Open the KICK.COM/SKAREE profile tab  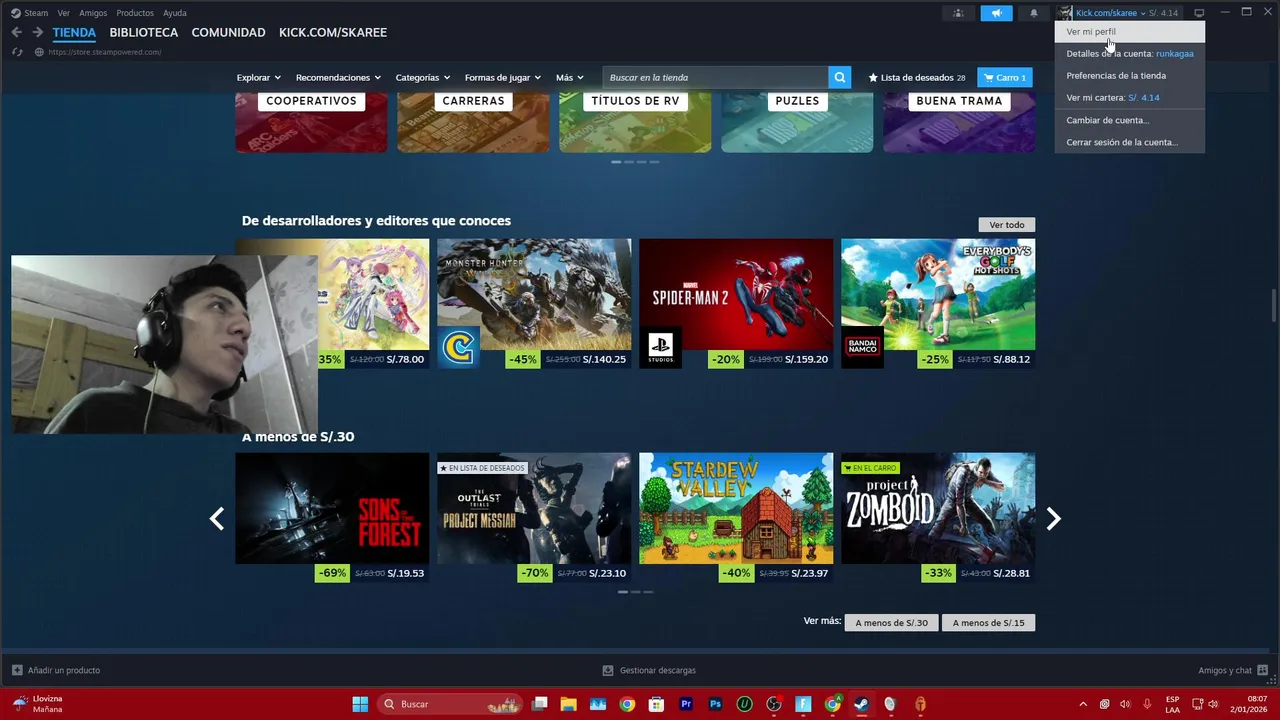(x=333, y=32)
